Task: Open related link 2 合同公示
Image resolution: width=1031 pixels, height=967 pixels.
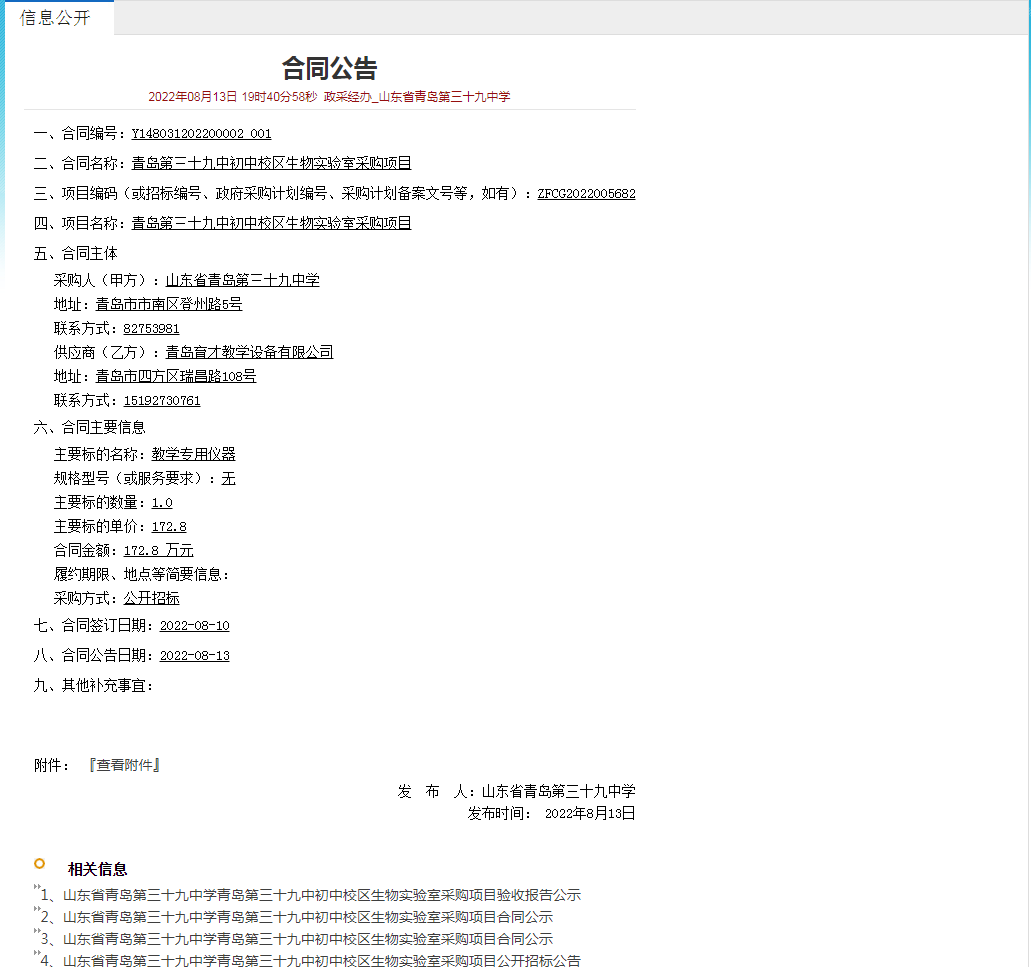Action: (307, 917)
